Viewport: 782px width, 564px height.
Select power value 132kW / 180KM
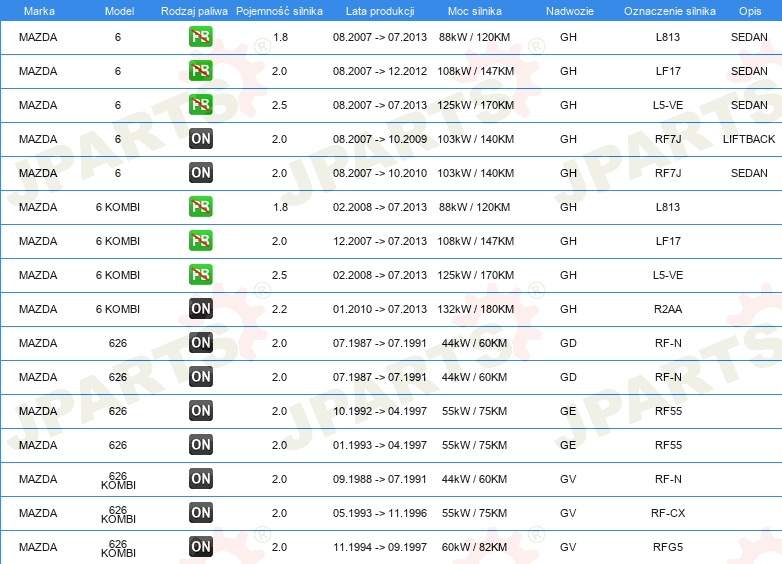coord(475,309)
